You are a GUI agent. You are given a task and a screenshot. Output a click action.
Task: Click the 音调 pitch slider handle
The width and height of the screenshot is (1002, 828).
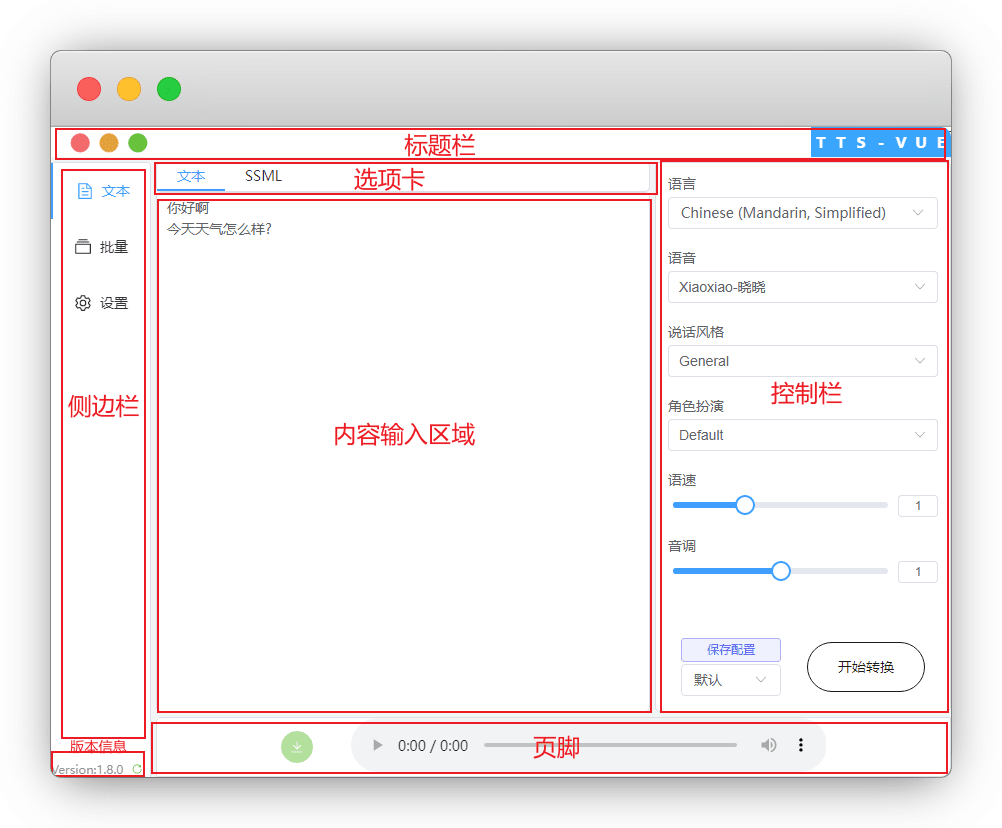[781, 571]
